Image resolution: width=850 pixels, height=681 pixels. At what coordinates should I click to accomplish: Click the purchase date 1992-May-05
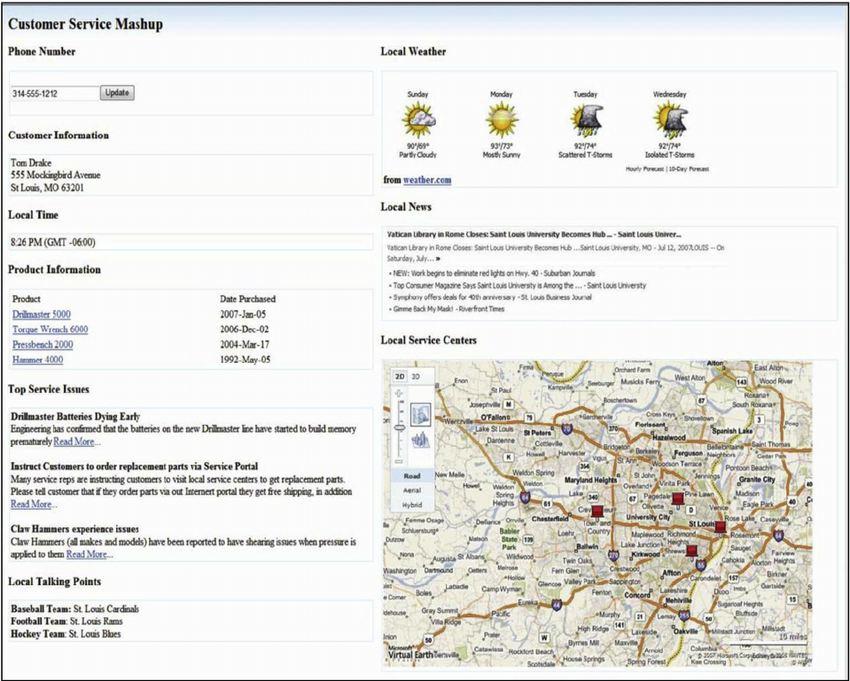tap(244, 360)
